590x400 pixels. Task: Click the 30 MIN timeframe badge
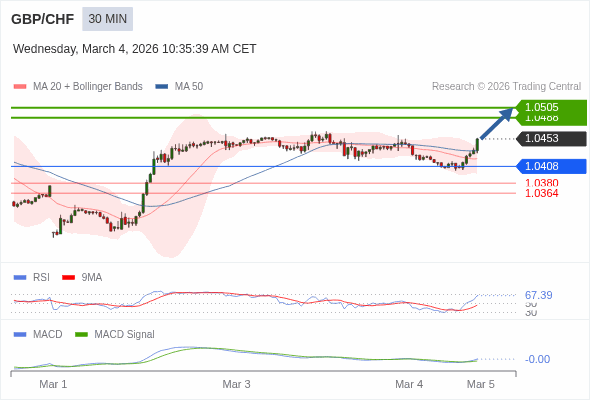108,19
